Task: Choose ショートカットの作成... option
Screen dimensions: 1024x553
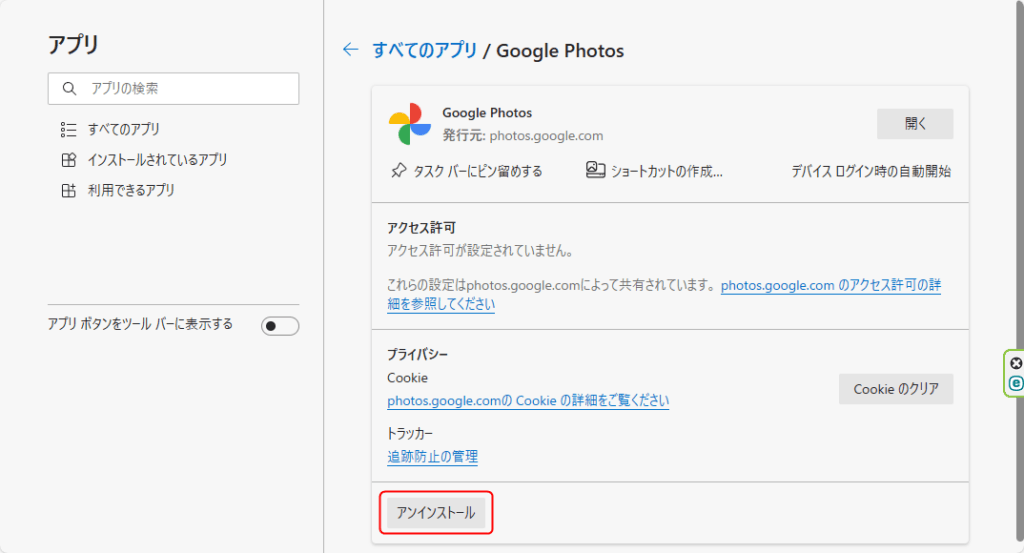Action: [x=654, y=171]
